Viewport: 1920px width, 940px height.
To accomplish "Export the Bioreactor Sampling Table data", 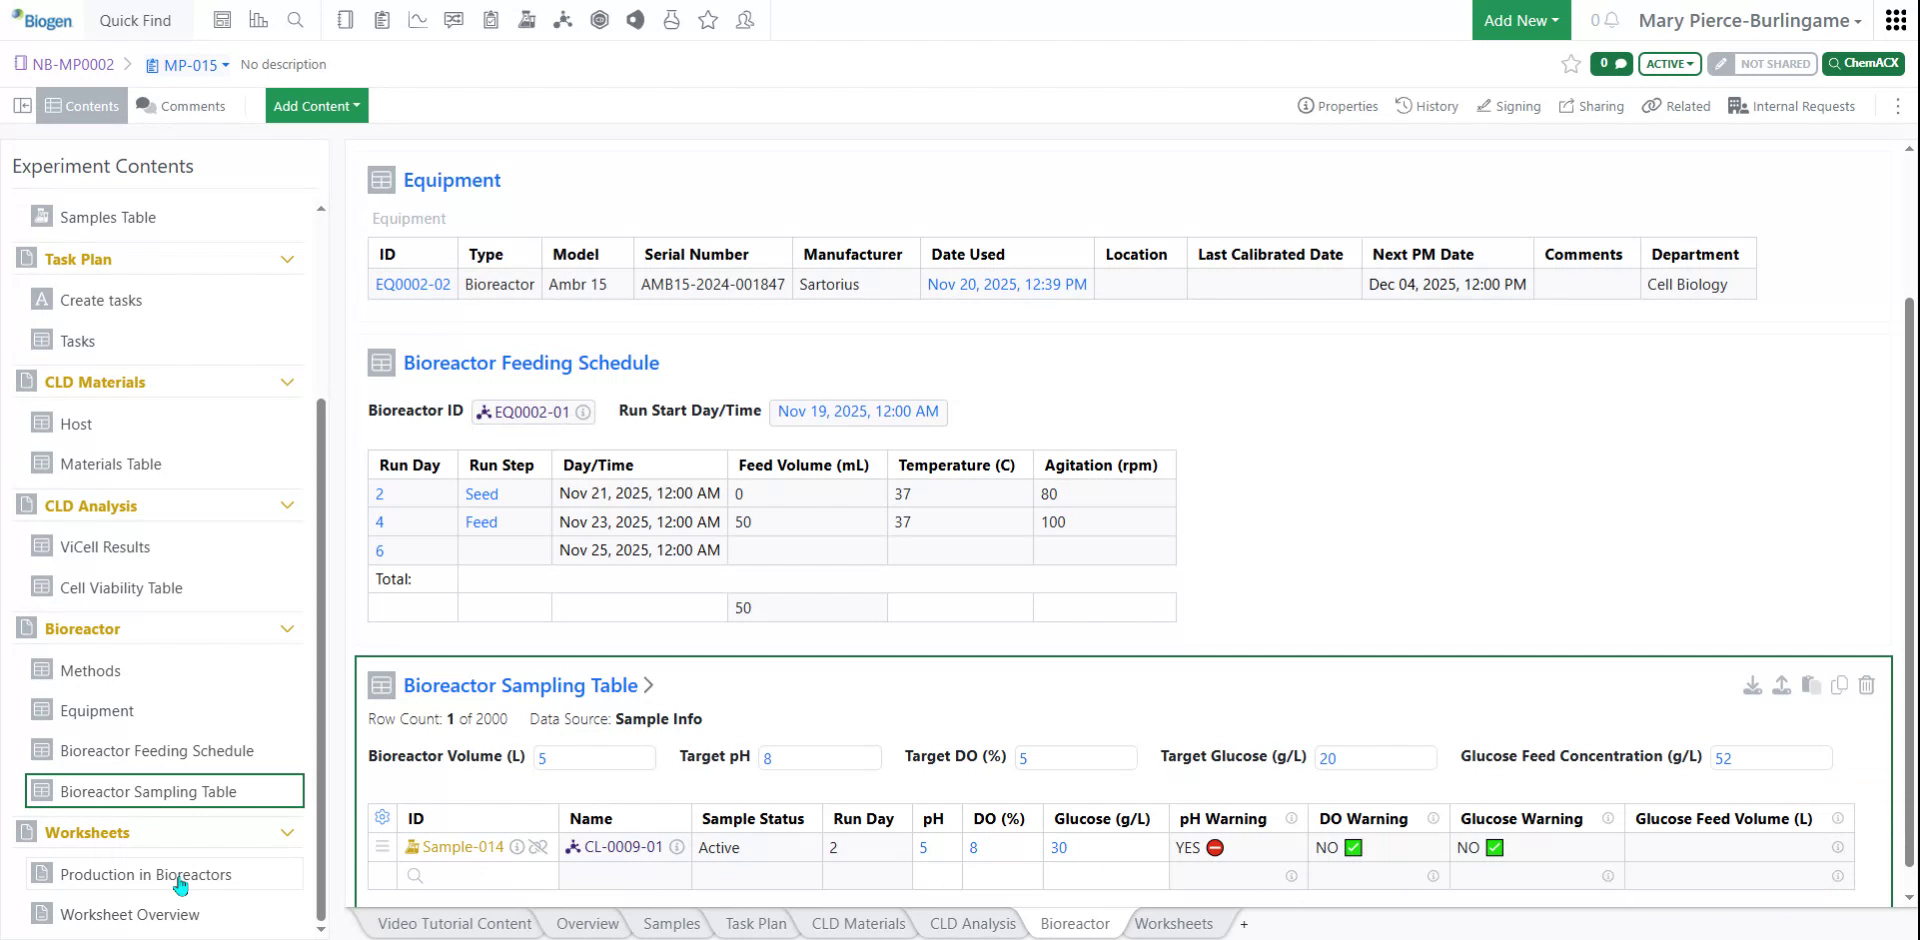I will (1752, 685).
